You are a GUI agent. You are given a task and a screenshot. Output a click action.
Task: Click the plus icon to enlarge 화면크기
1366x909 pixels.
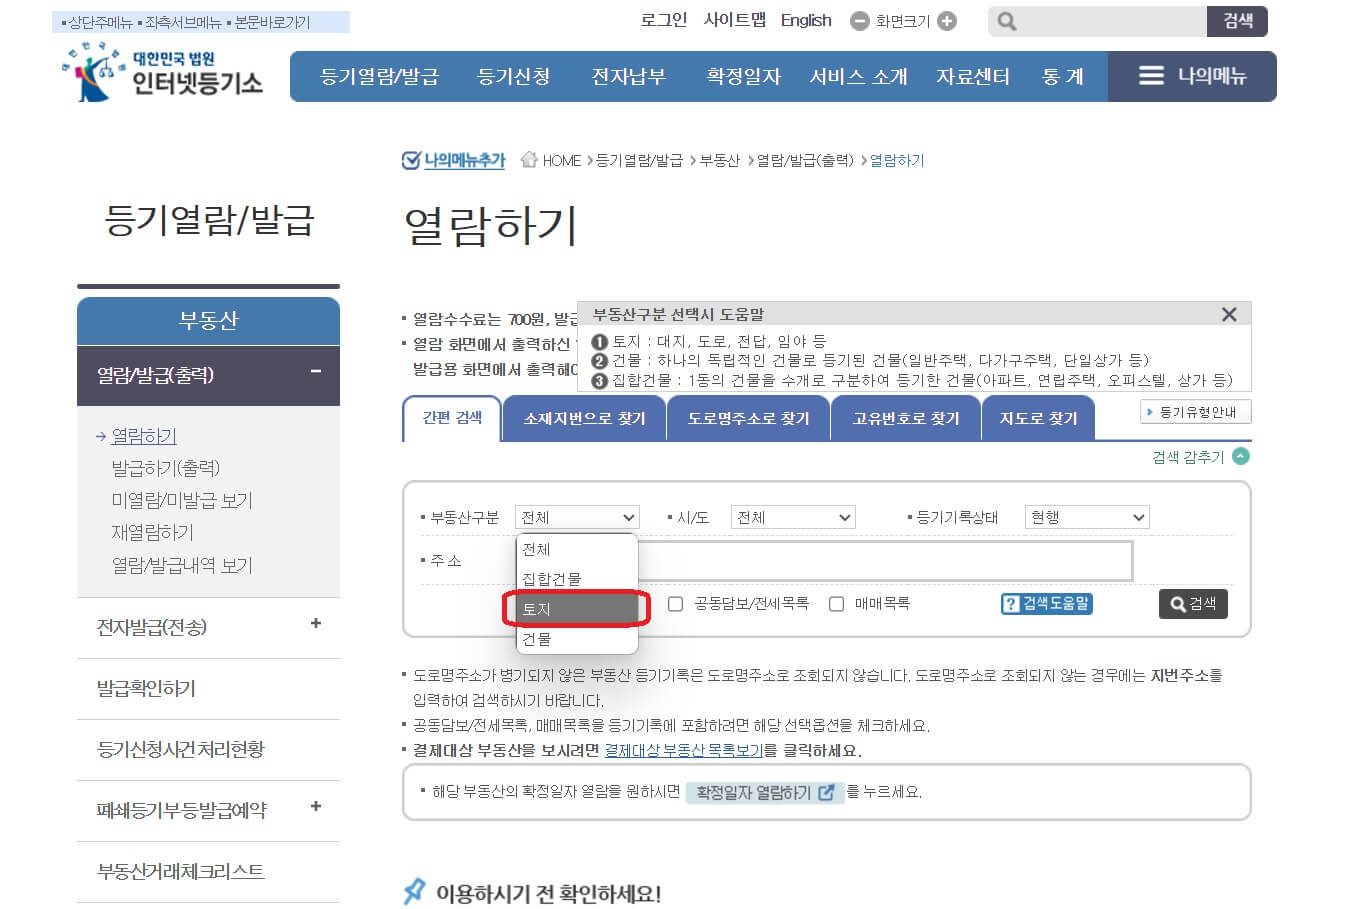[945, 20]
